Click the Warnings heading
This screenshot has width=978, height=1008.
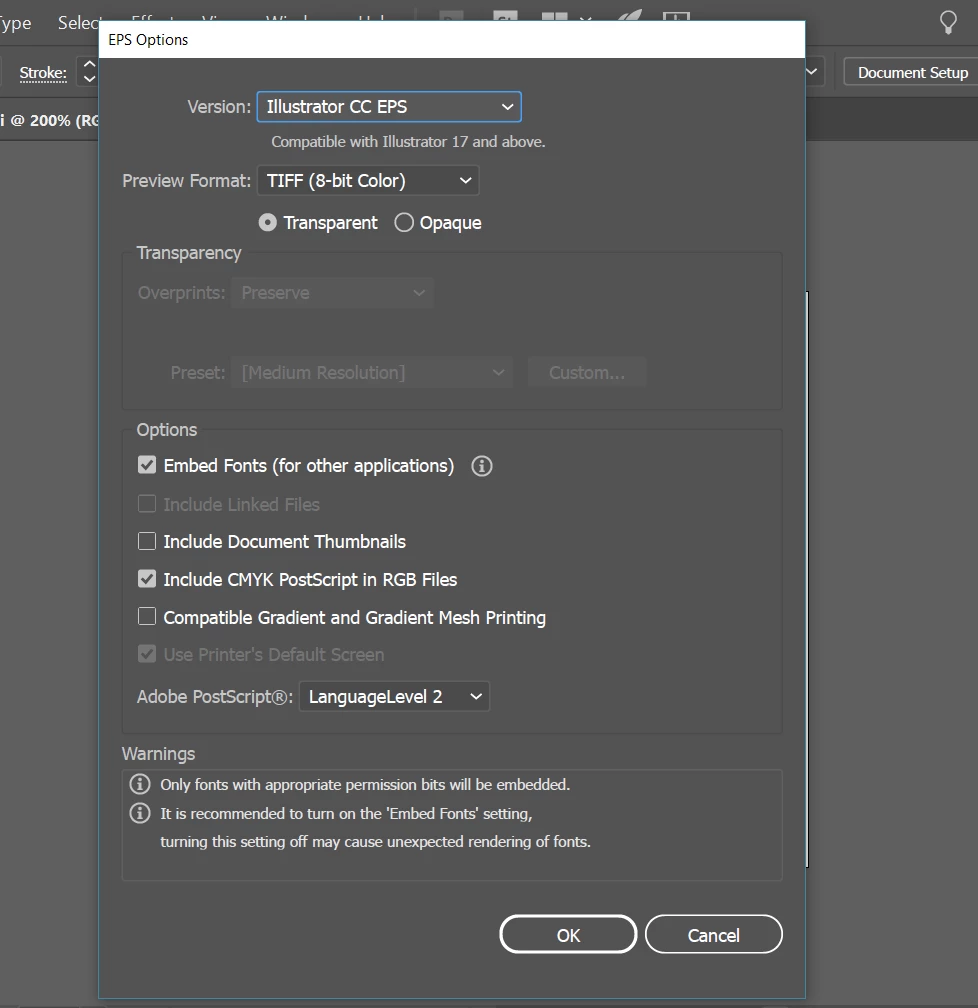(x=158, y=753)
